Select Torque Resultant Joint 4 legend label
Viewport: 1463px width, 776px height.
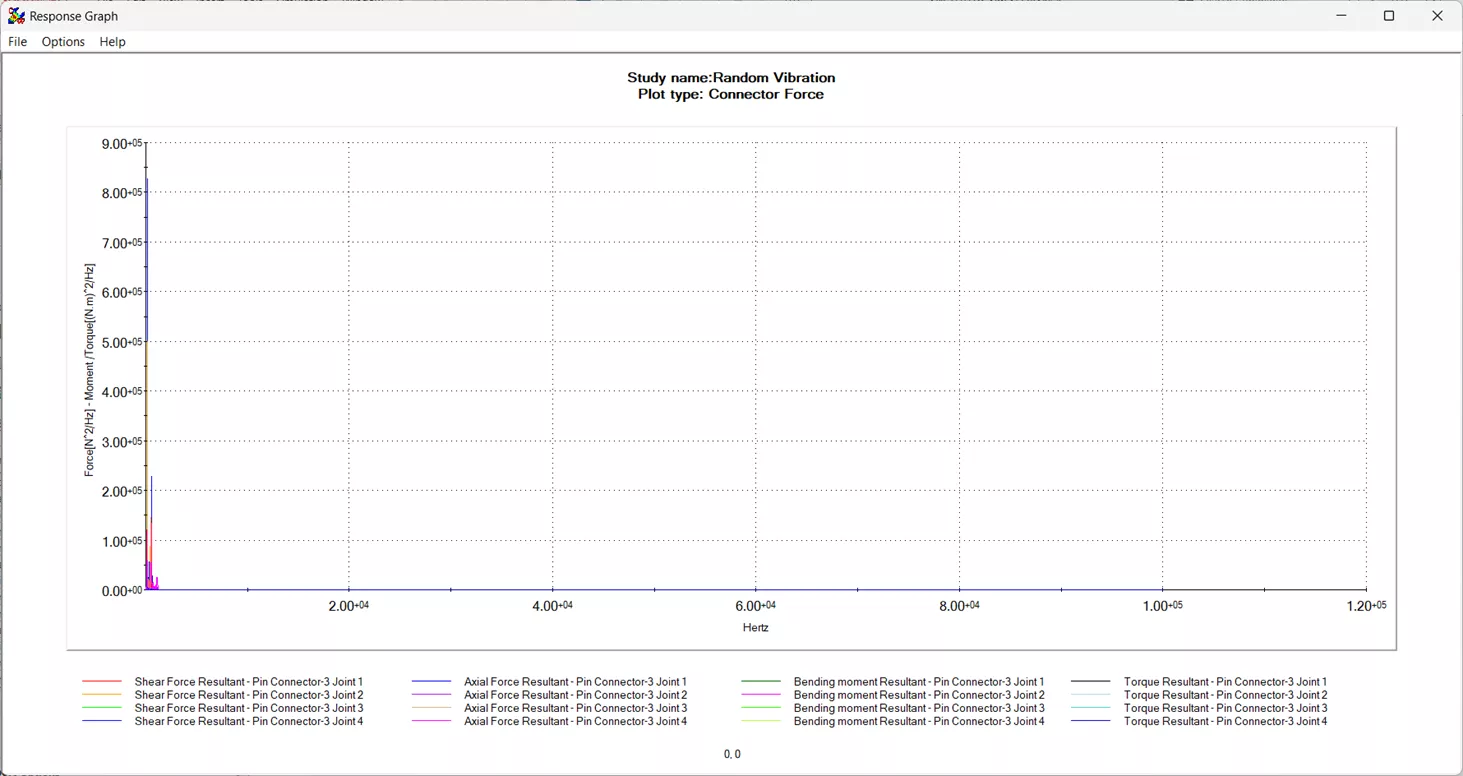(1225, 721)
